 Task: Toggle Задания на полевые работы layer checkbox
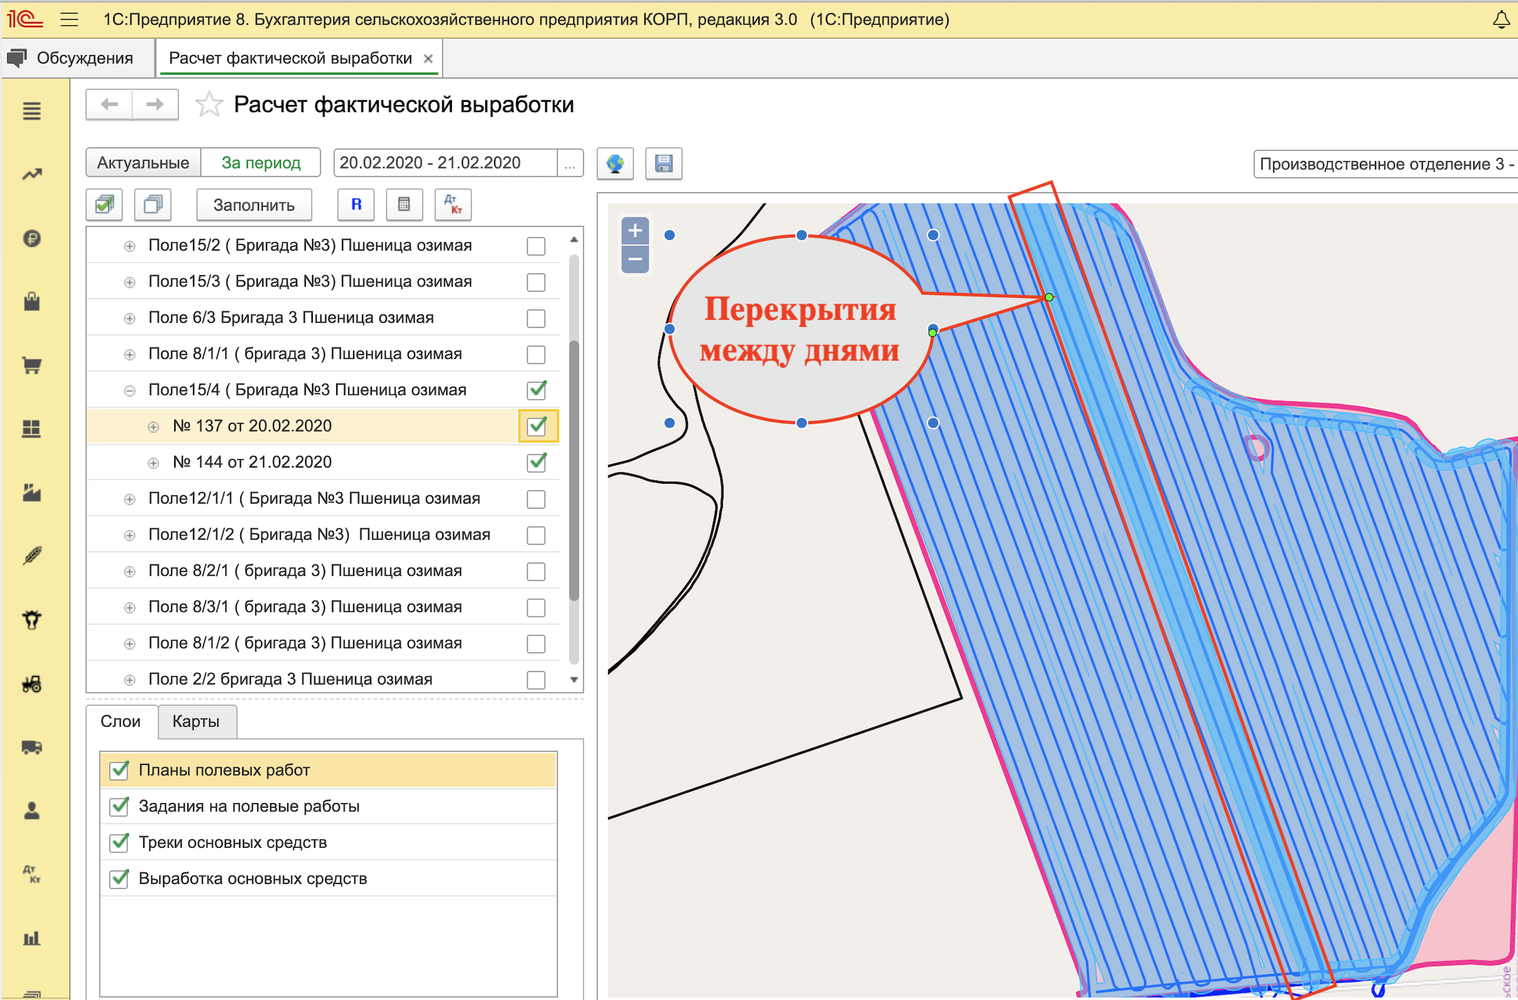119,806
